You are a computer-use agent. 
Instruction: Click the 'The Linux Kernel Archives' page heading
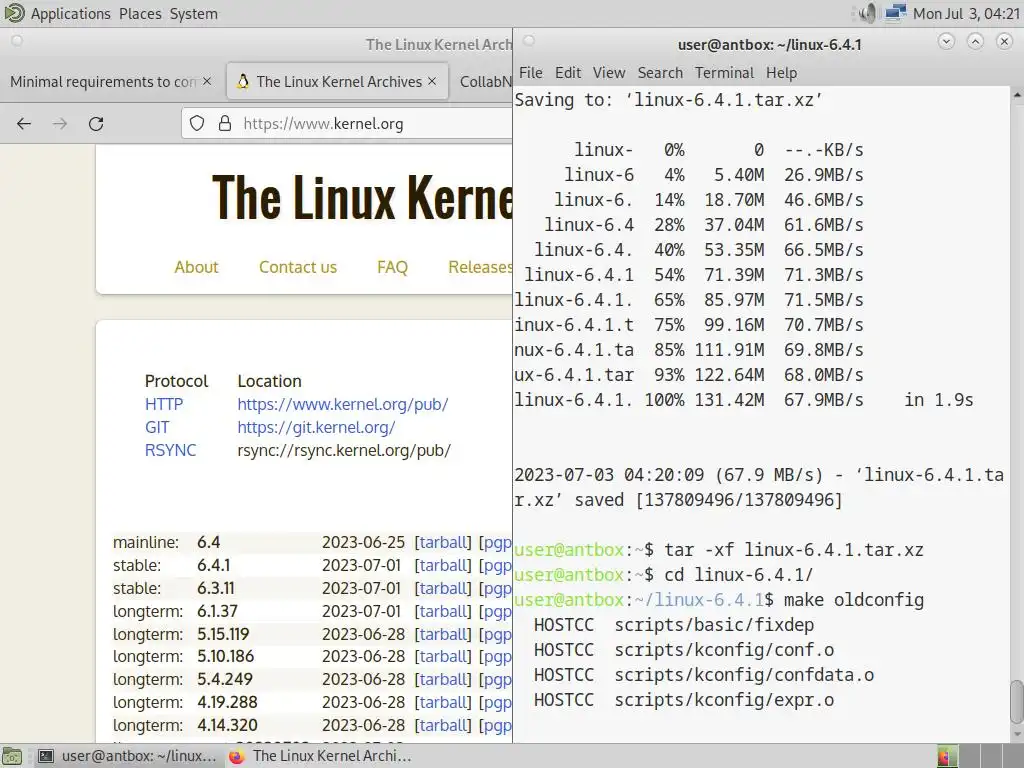(362, 197)
